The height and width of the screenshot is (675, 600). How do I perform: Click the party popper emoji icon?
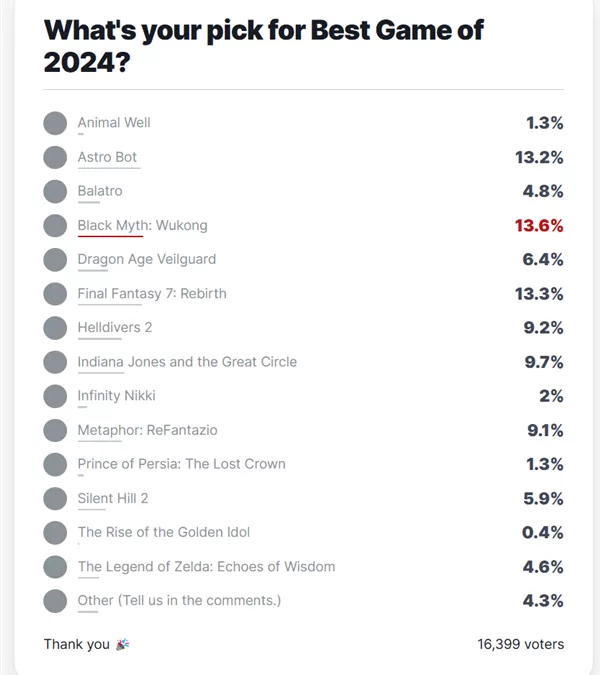(x=123, y=644)
